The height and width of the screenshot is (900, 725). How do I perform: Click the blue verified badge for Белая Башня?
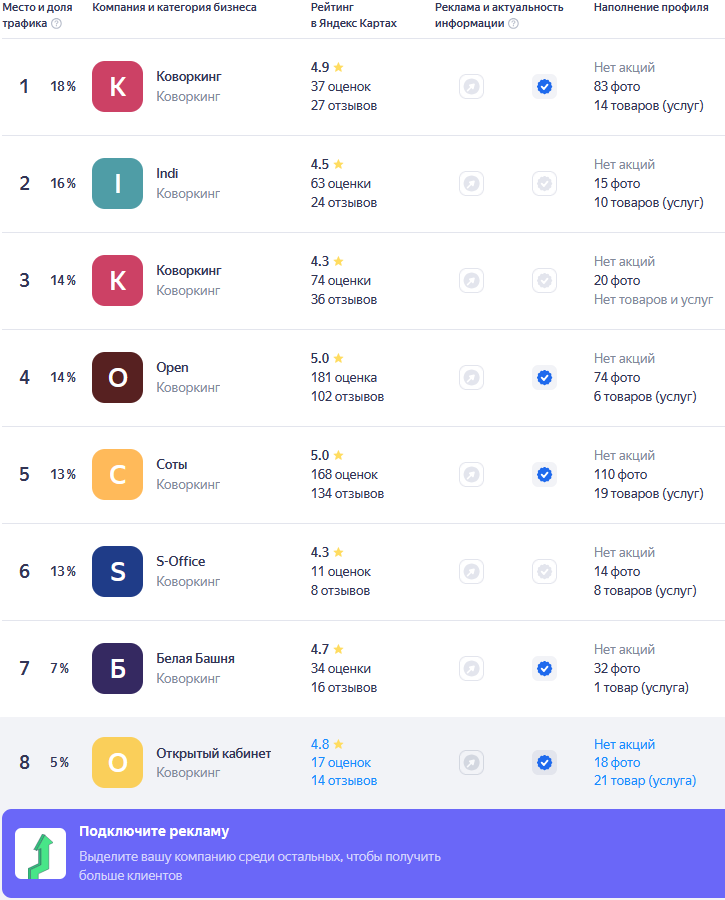click(x=544, y=669)
